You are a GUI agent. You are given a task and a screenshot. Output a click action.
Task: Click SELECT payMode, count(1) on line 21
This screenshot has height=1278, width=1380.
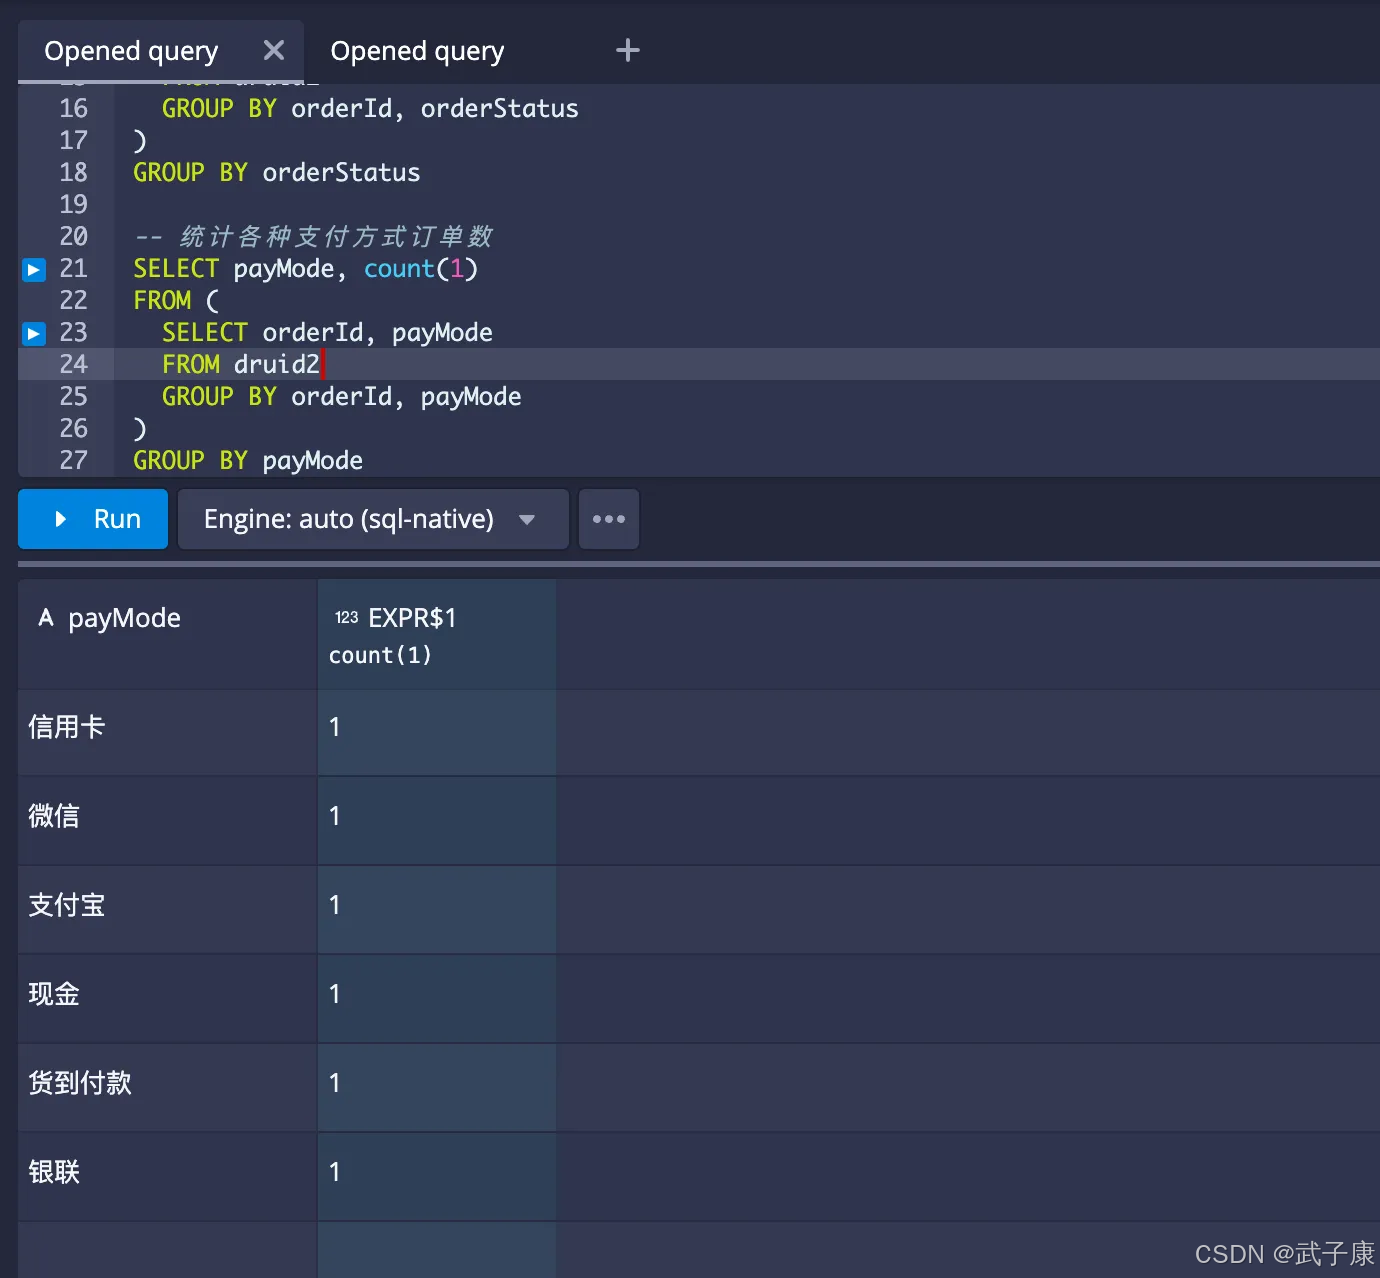pos(306,269)
